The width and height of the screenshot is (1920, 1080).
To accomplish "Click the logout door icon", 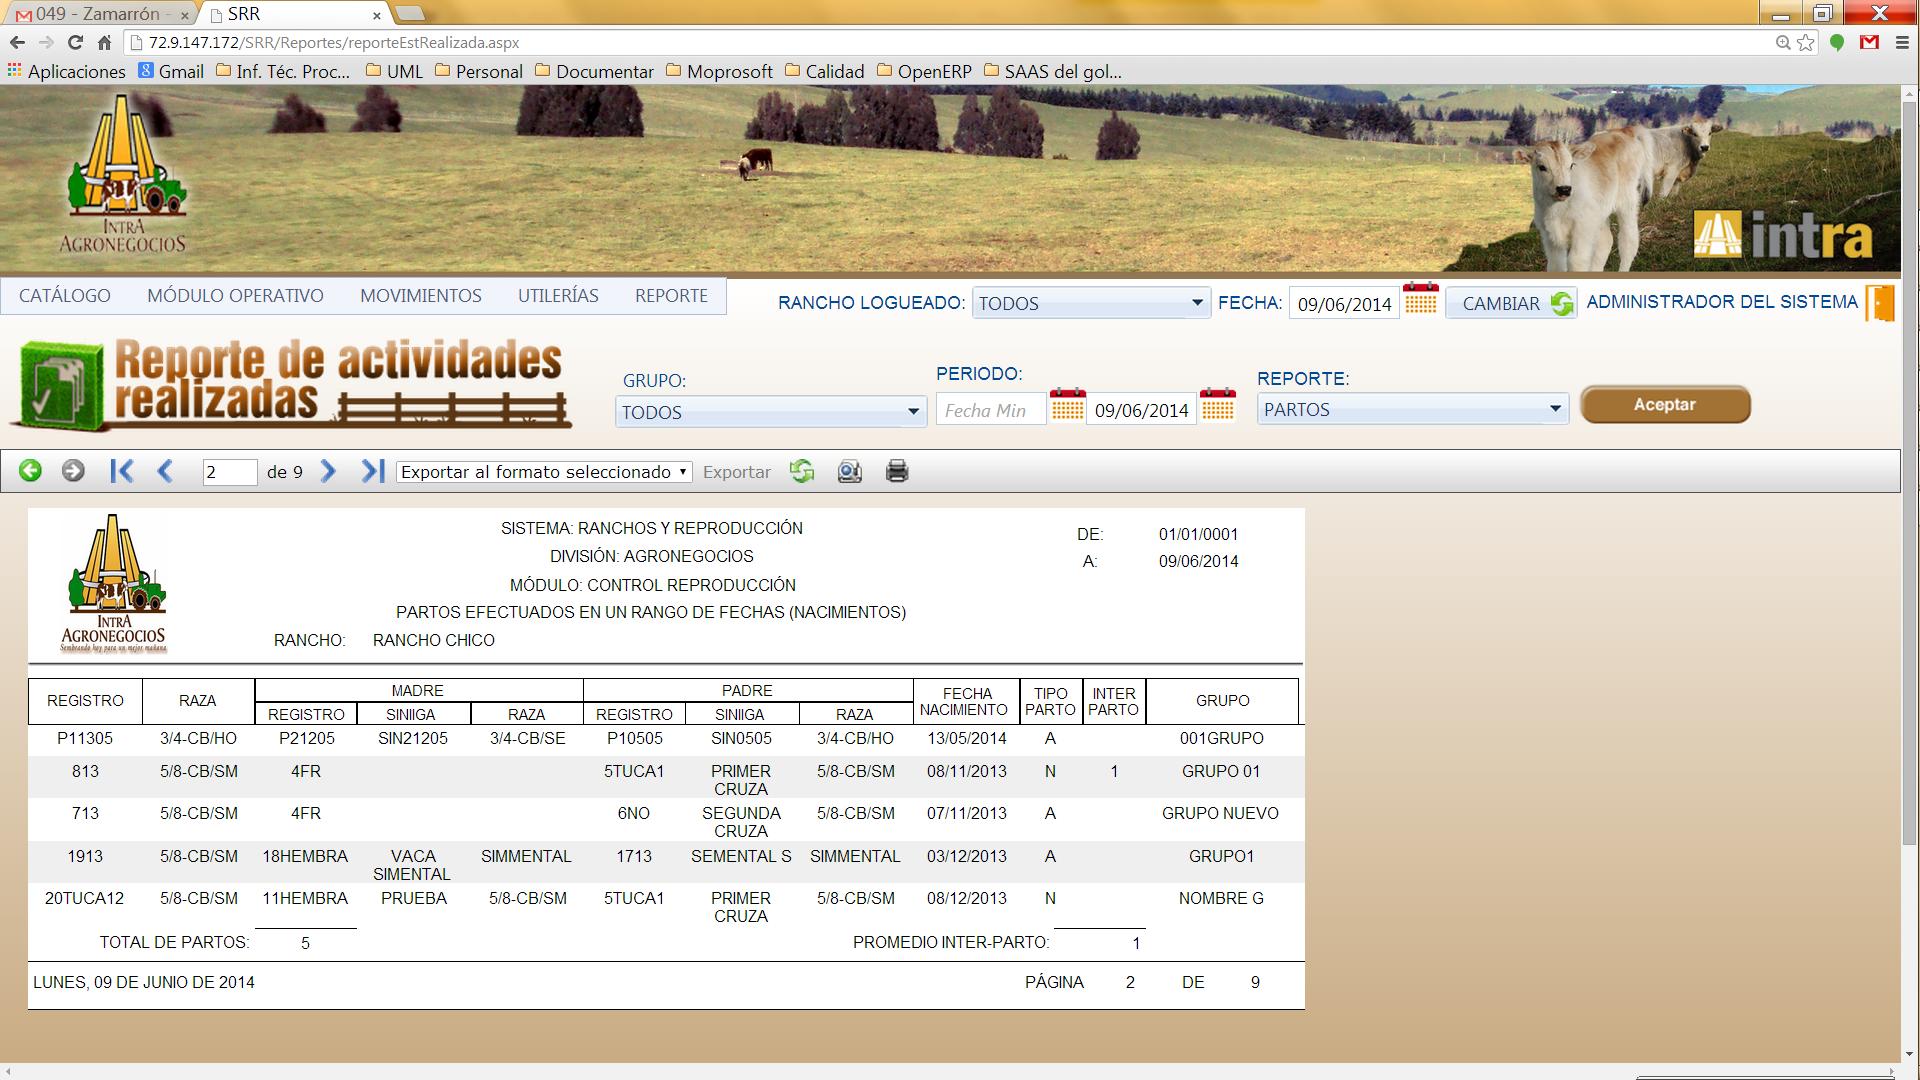I will 1880,303.
